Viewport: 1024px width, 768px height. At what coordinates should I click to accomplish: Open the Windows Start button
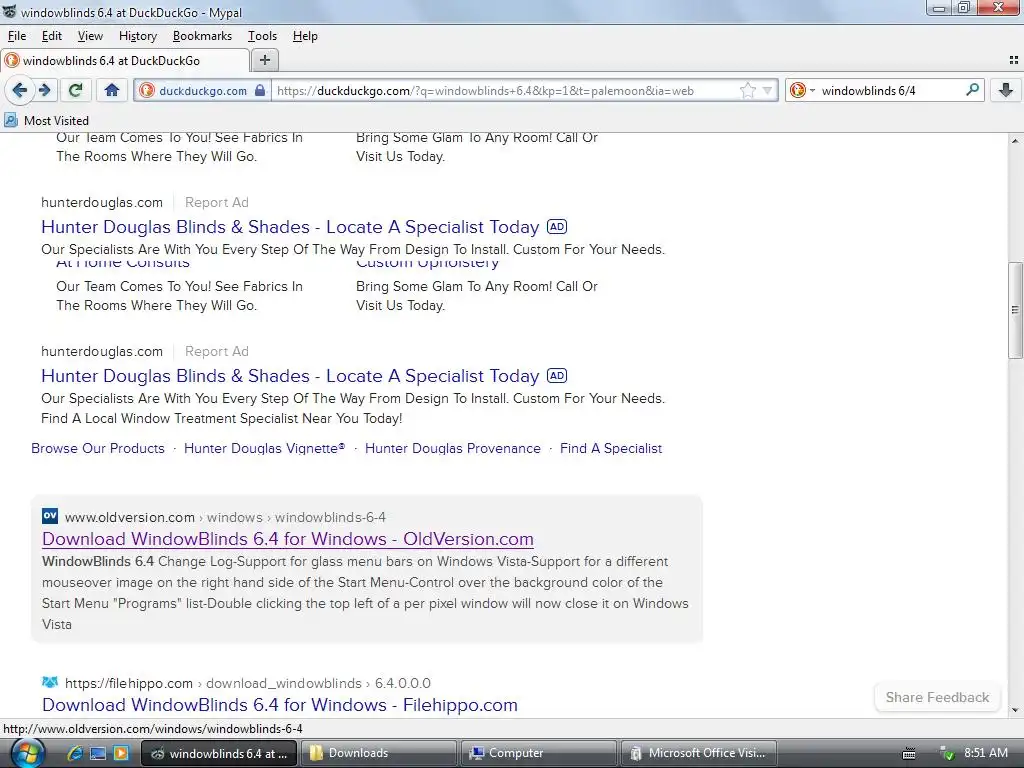click(x=27, y=753)
